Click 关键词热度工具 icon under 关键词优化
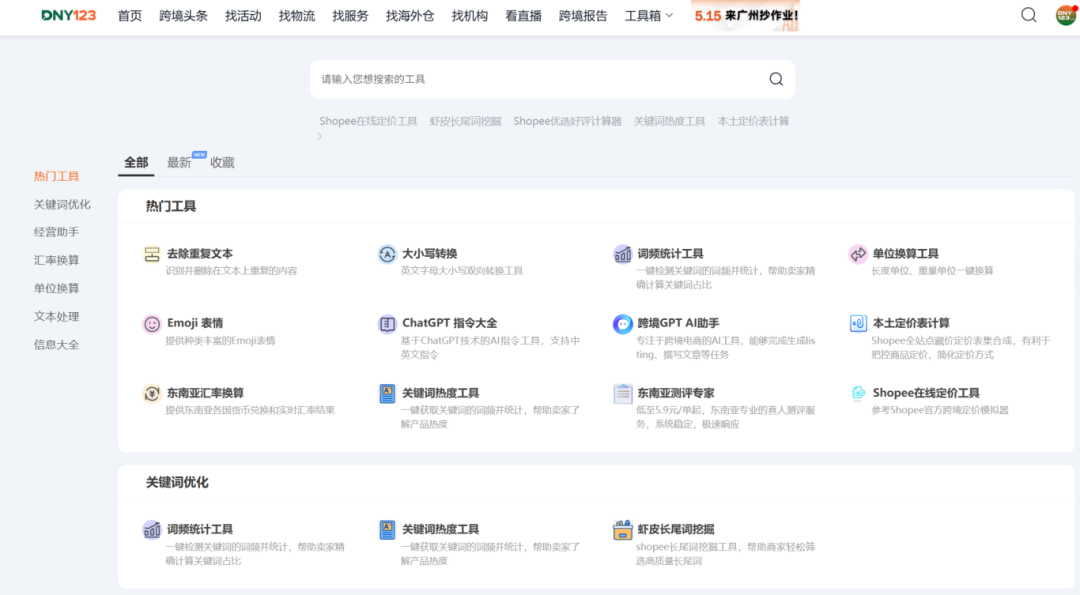Viewport: 1080px width, 595px height. tap(387, 530)
